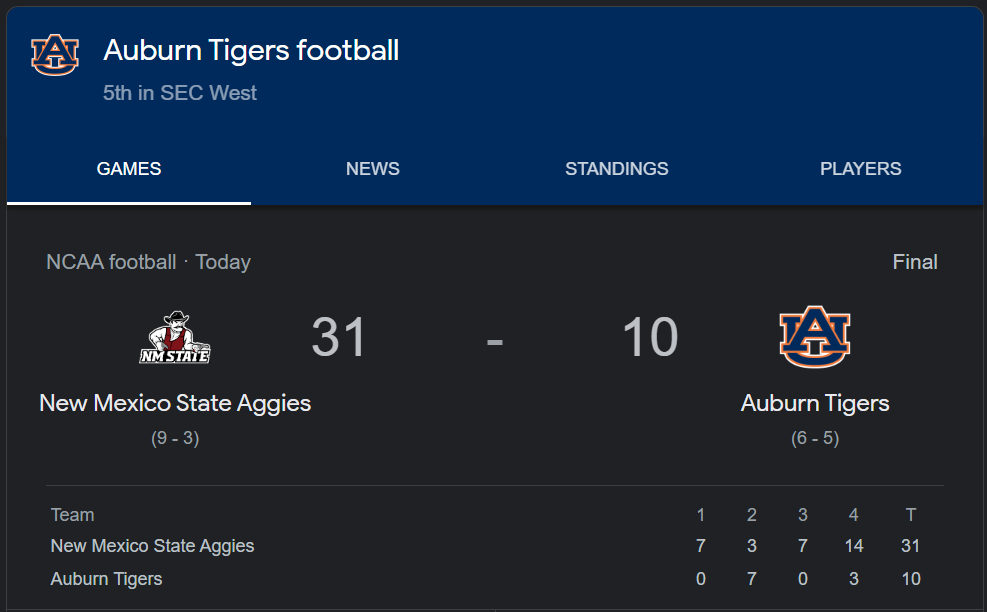
Task: Click the Auburn (6 - 5) record
Action: (815, 438)
